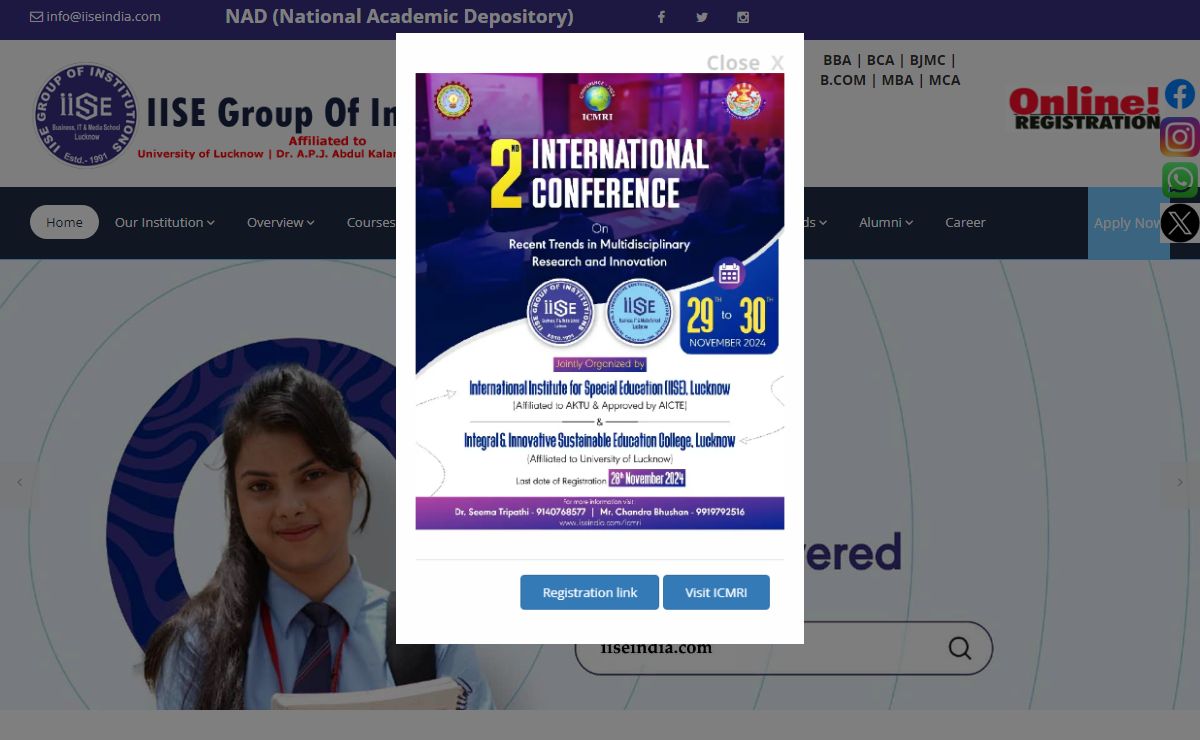Click the Apply Now button
This screenshot has height=740, width=1200.
point(1128,223)
